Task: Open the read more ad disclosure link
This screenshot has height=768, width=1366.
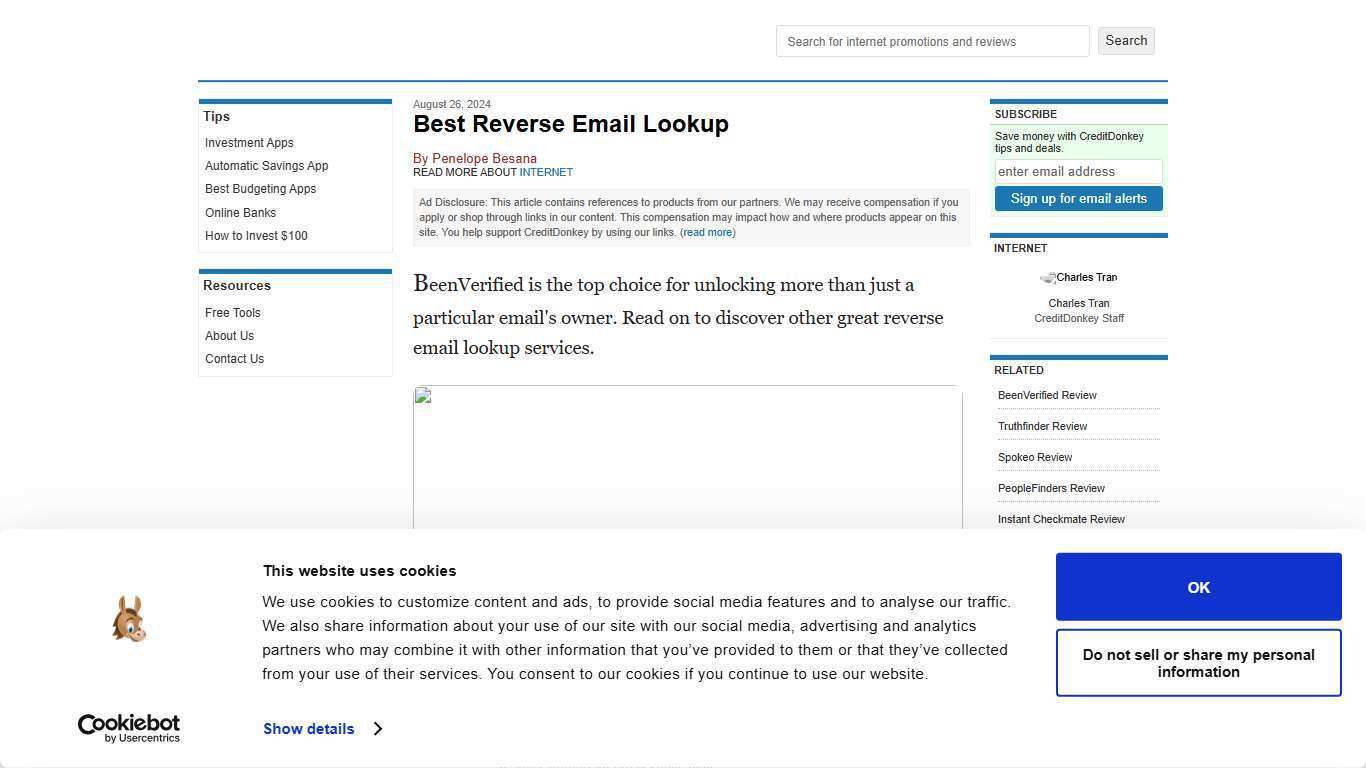Action: (x=707, y=232)
